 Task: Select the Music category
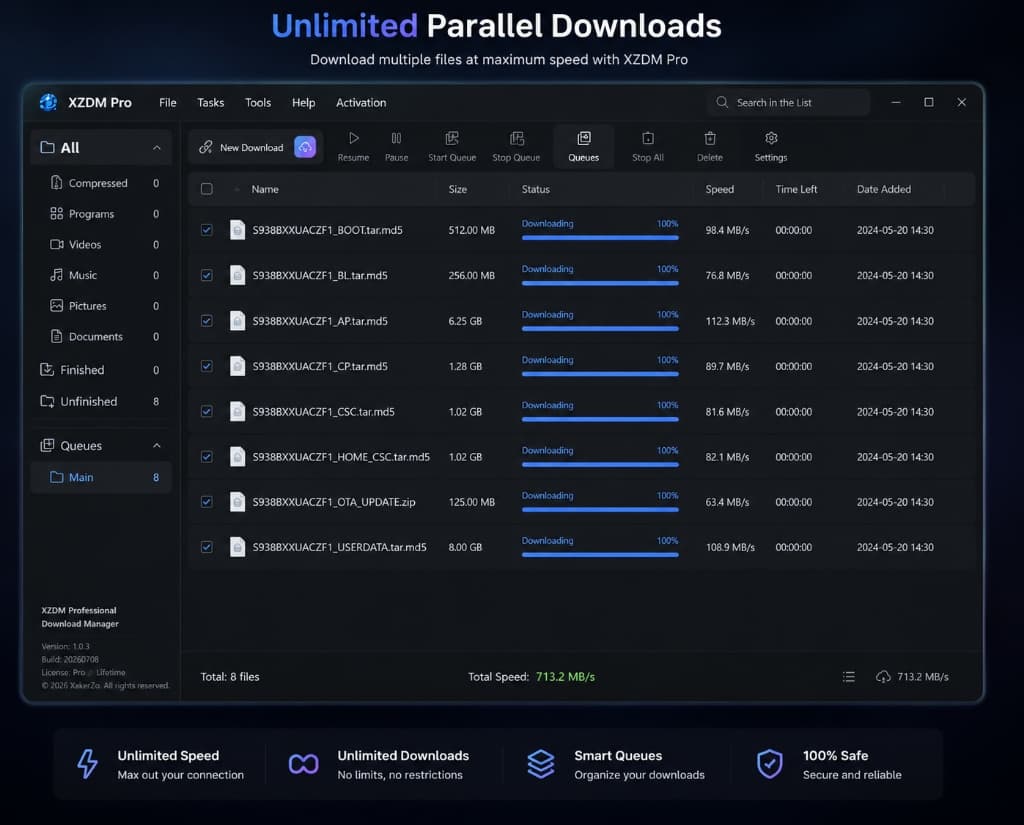(101, 275)
